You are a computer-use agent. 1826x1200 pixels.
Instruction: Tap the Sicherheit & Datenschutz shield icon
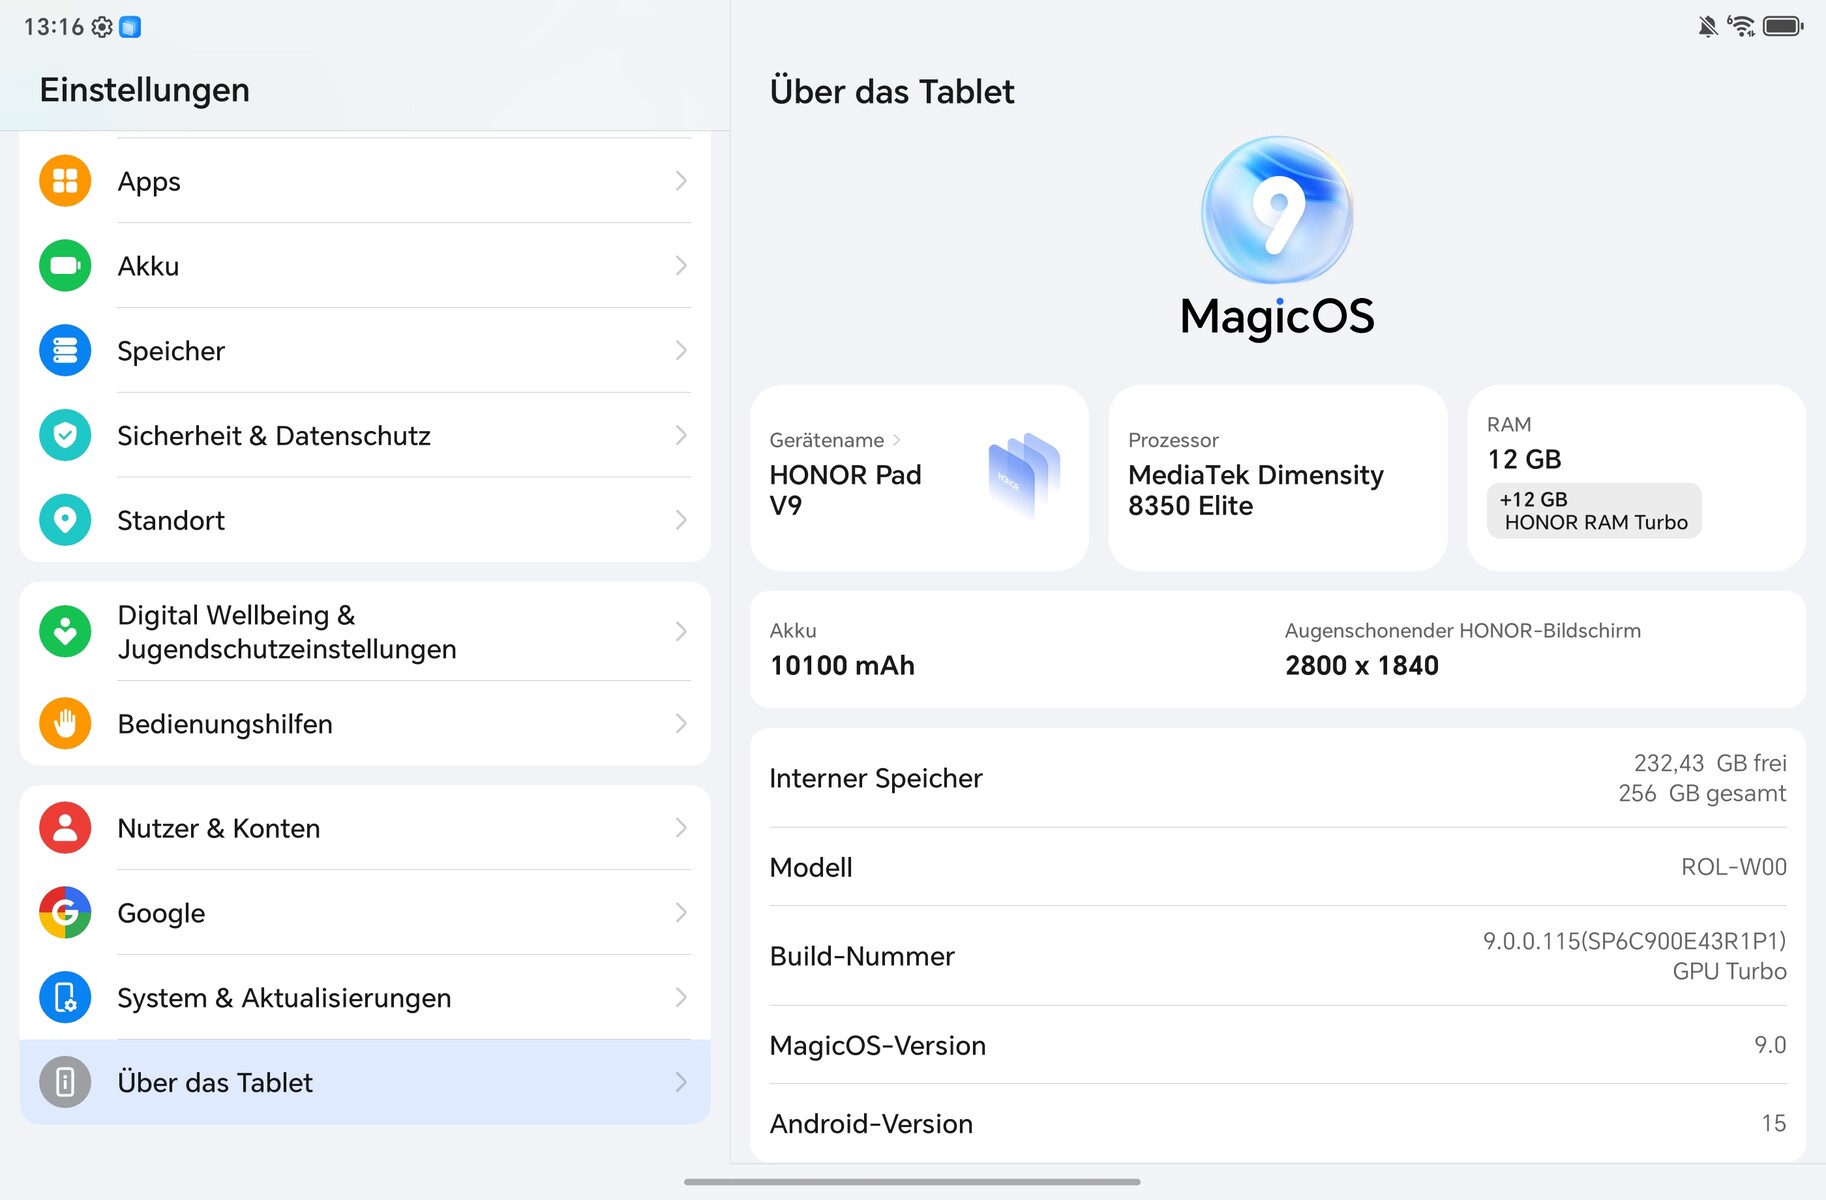coord(65,436)
